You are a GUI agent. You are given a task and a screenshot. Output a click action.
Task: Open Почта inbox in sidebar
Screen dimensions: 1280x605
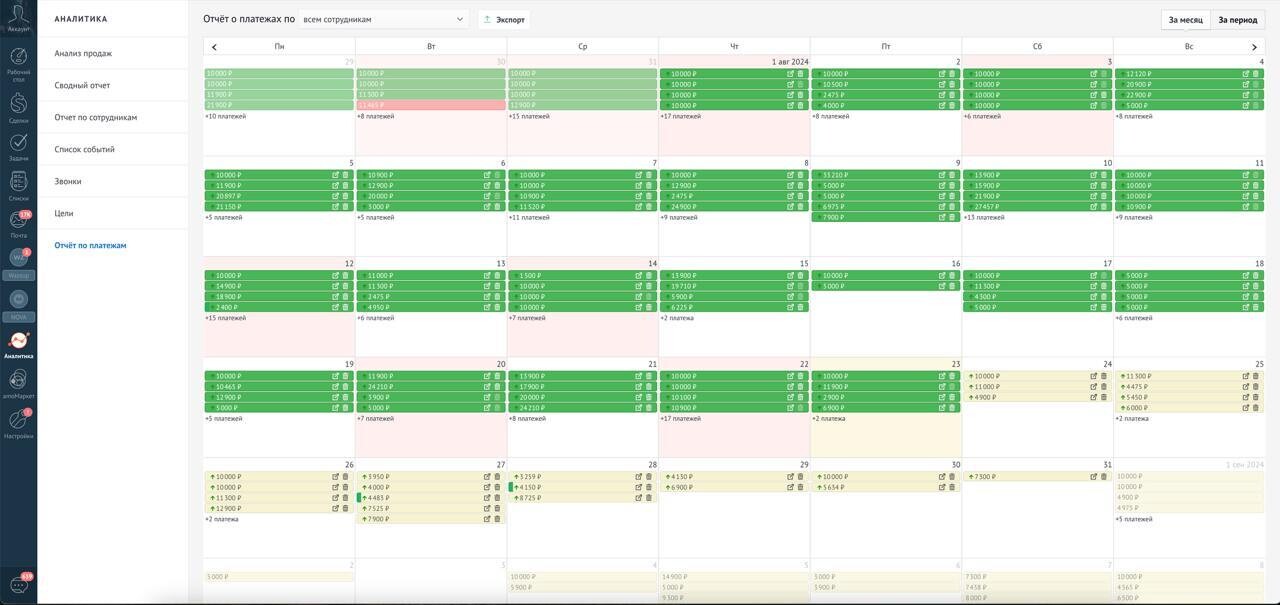coord(18,225)
